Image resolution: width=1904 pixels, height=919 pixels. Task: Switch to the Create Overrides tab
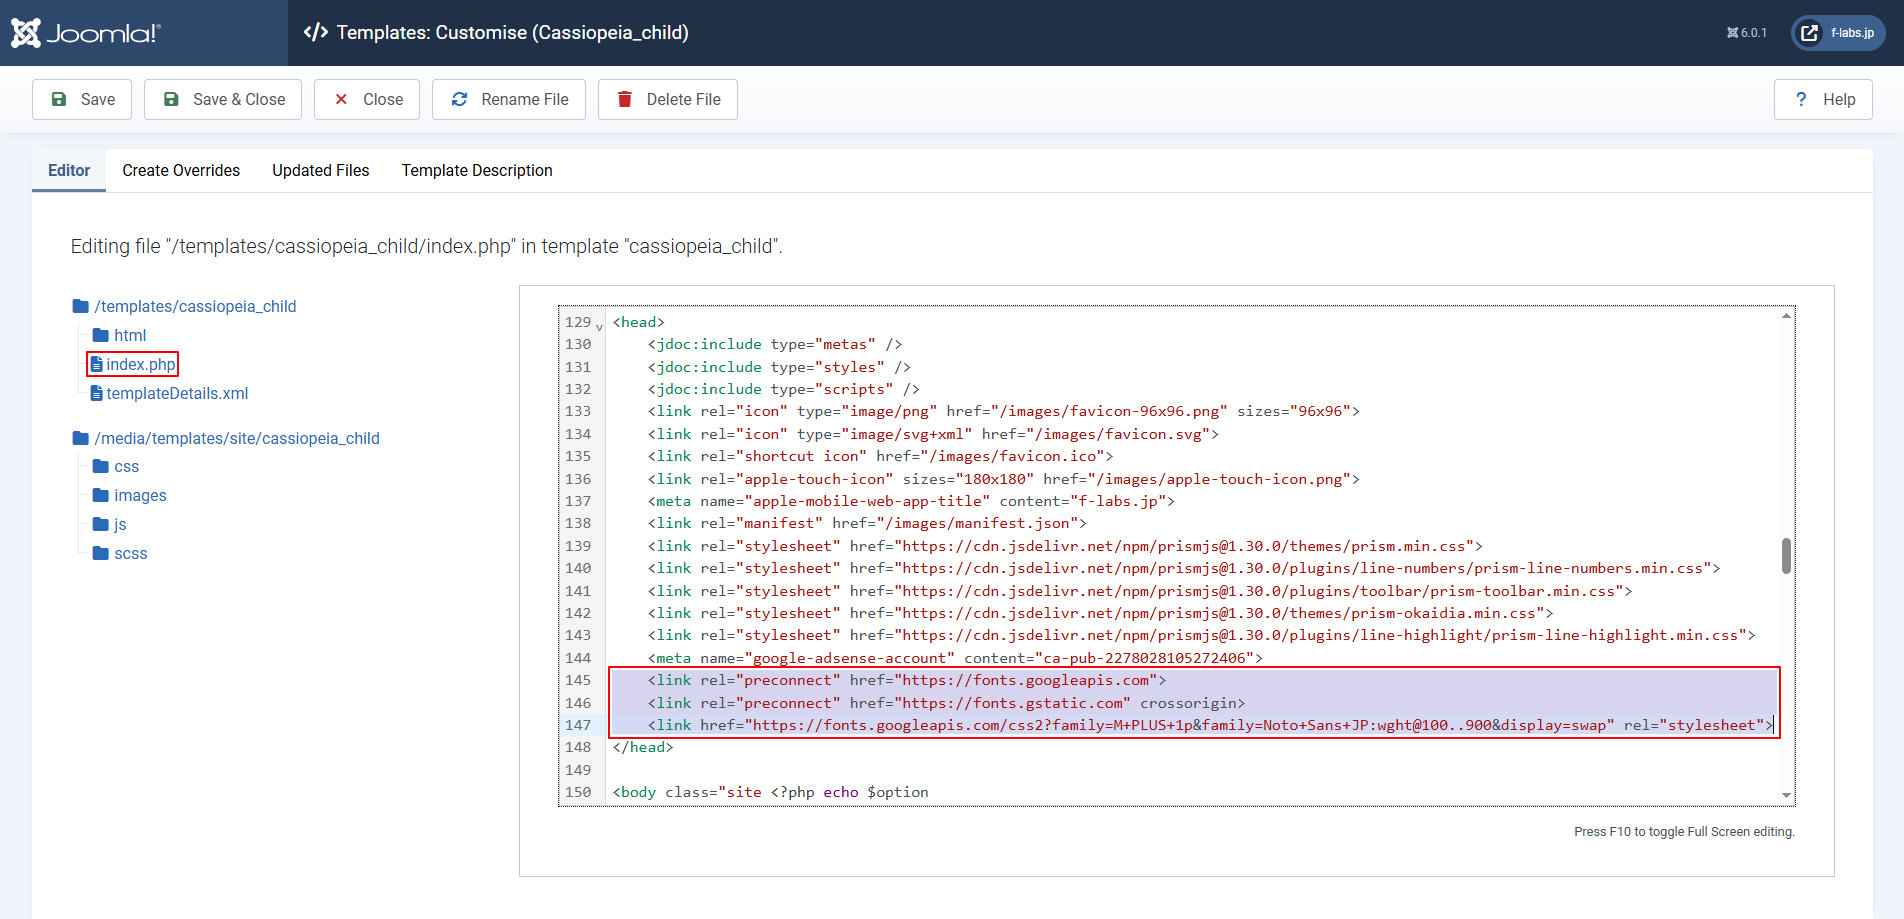coord(181,170)
